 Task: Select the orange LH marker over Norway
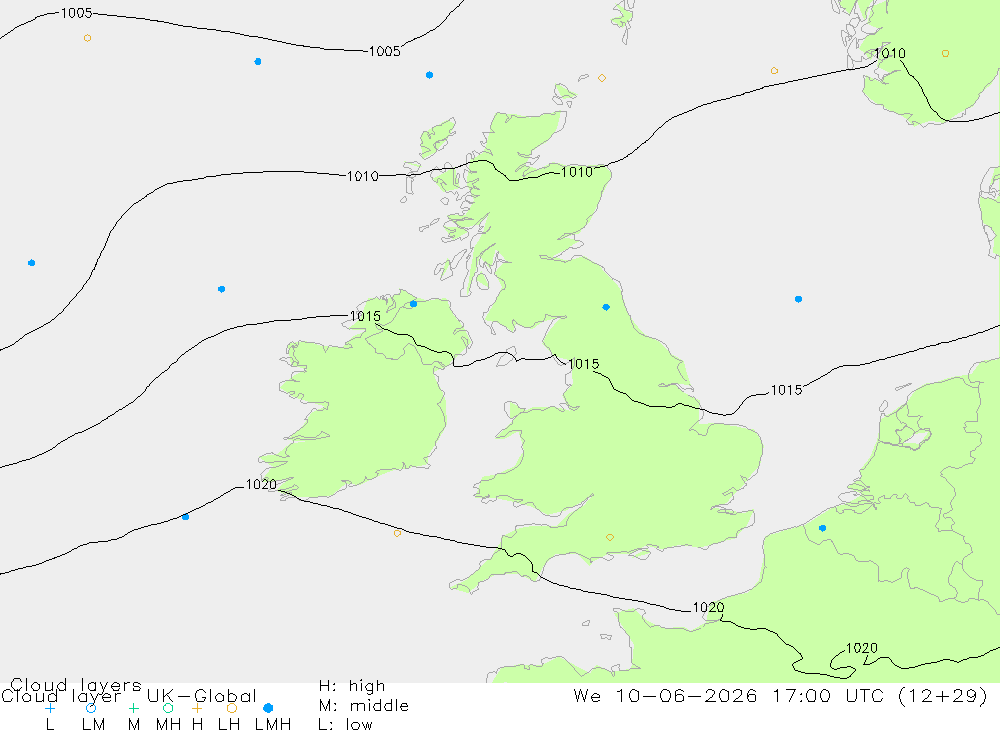[945, 54]
